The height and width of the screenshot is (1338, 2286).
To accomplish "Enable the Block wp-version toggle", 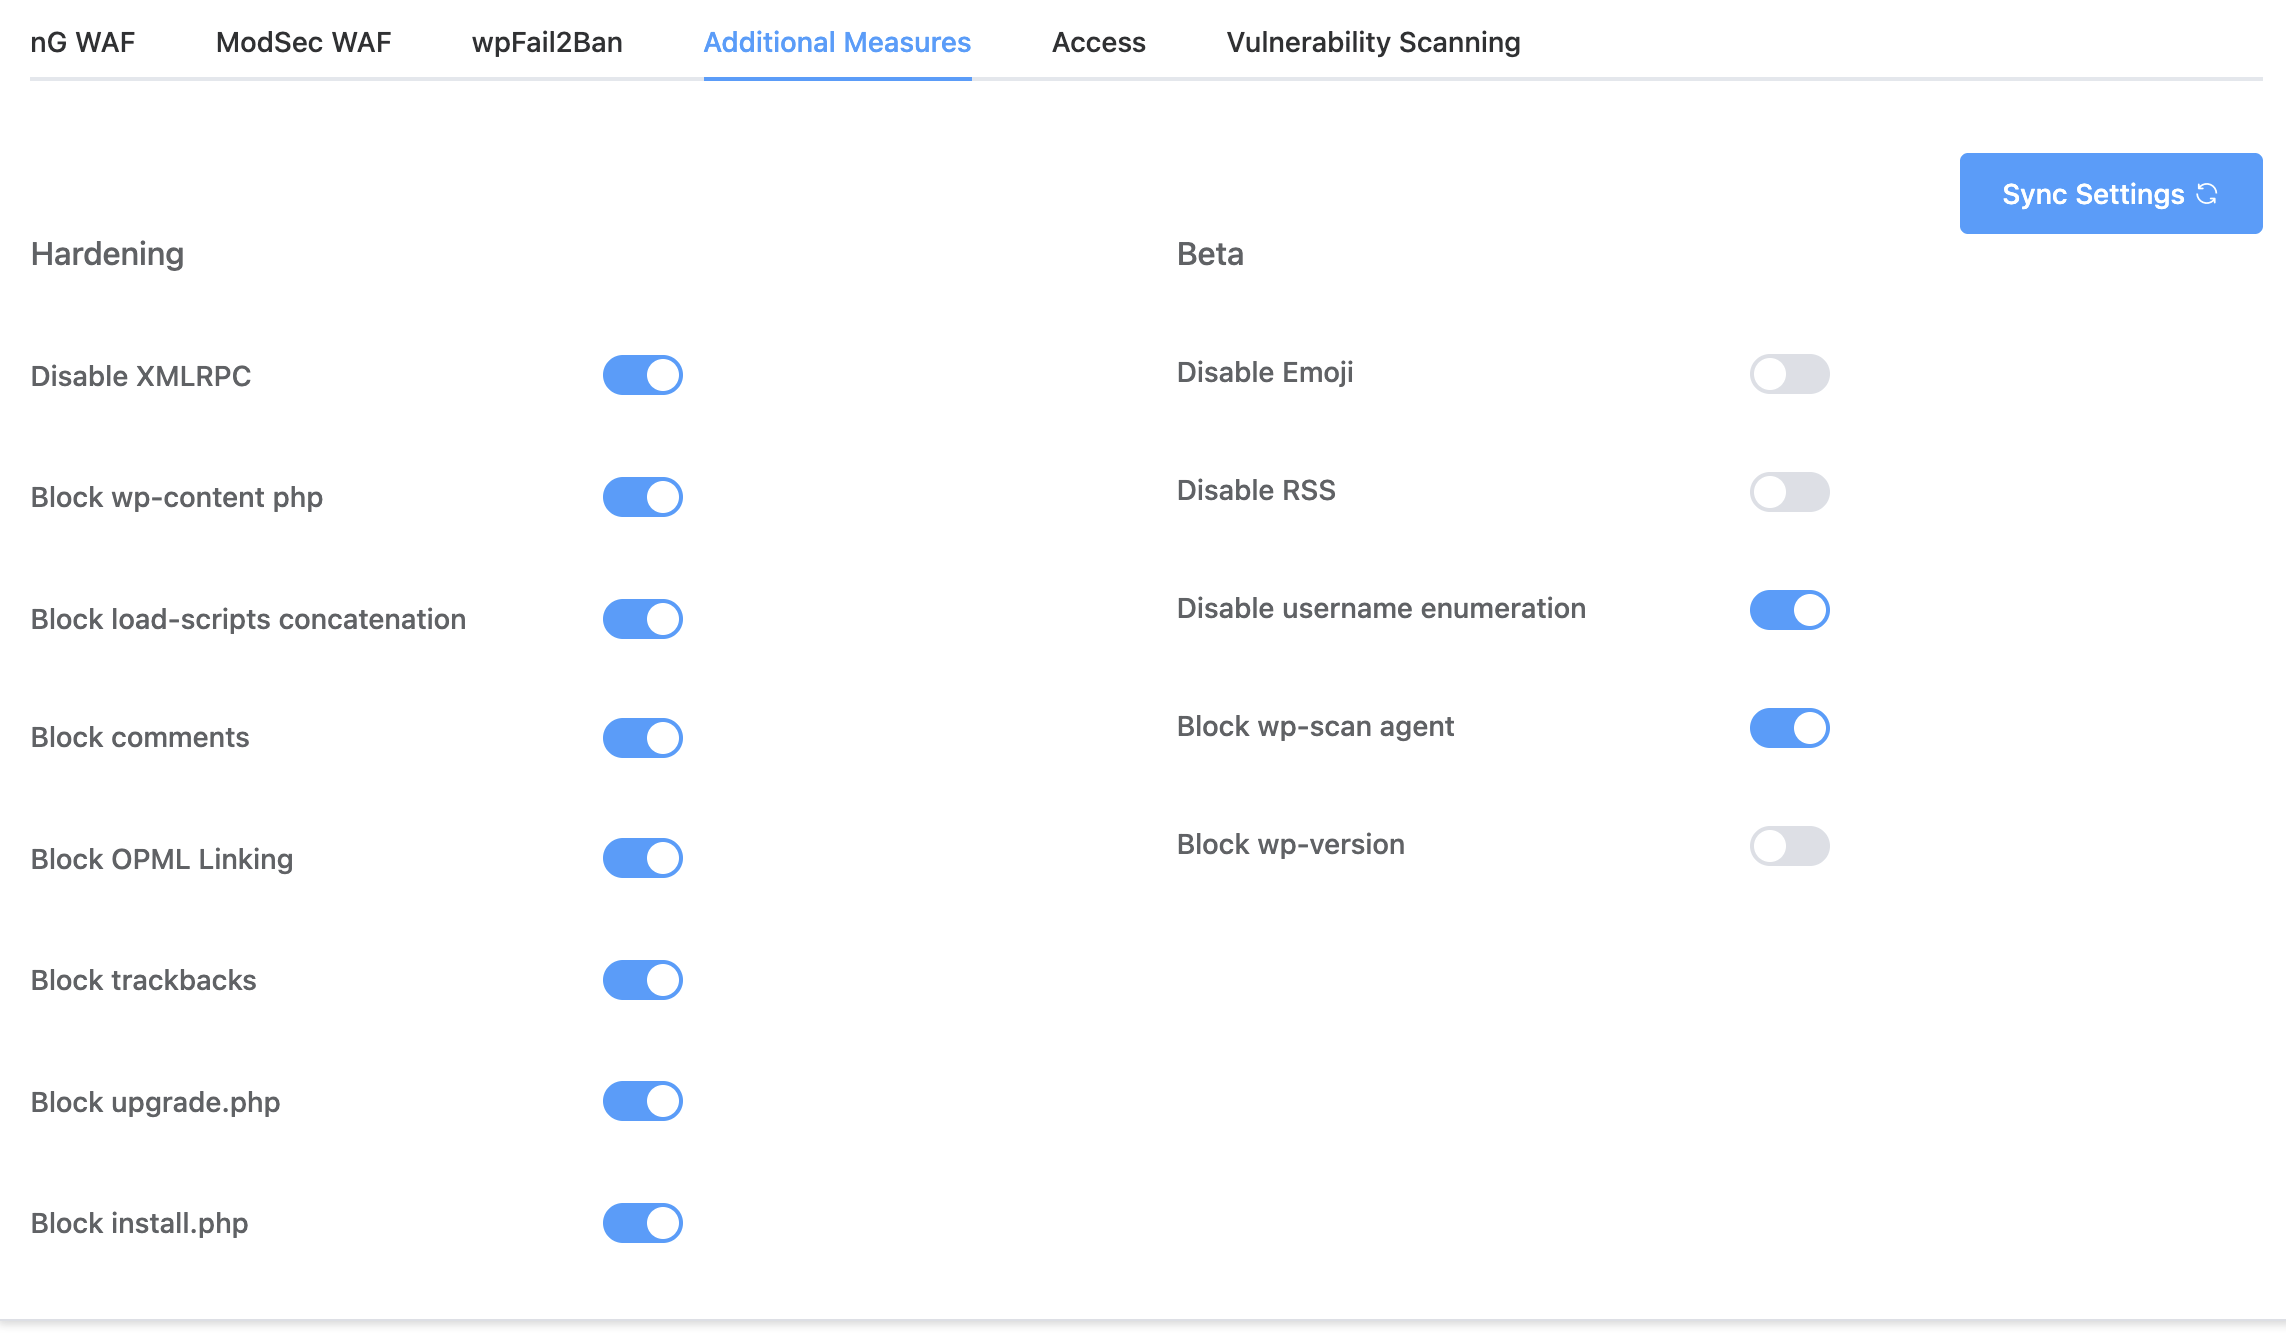I will click(x=1789, y=846).
